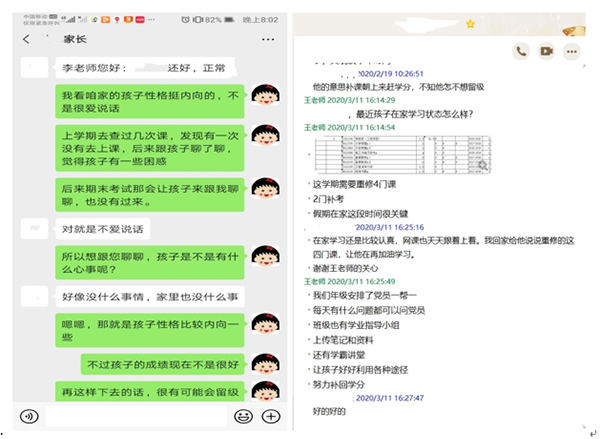Tap the message 嗯嗯，那就是孩子性格比较内向一些
The width and height of the screenshot is (600, 439).
click(150, 330)
